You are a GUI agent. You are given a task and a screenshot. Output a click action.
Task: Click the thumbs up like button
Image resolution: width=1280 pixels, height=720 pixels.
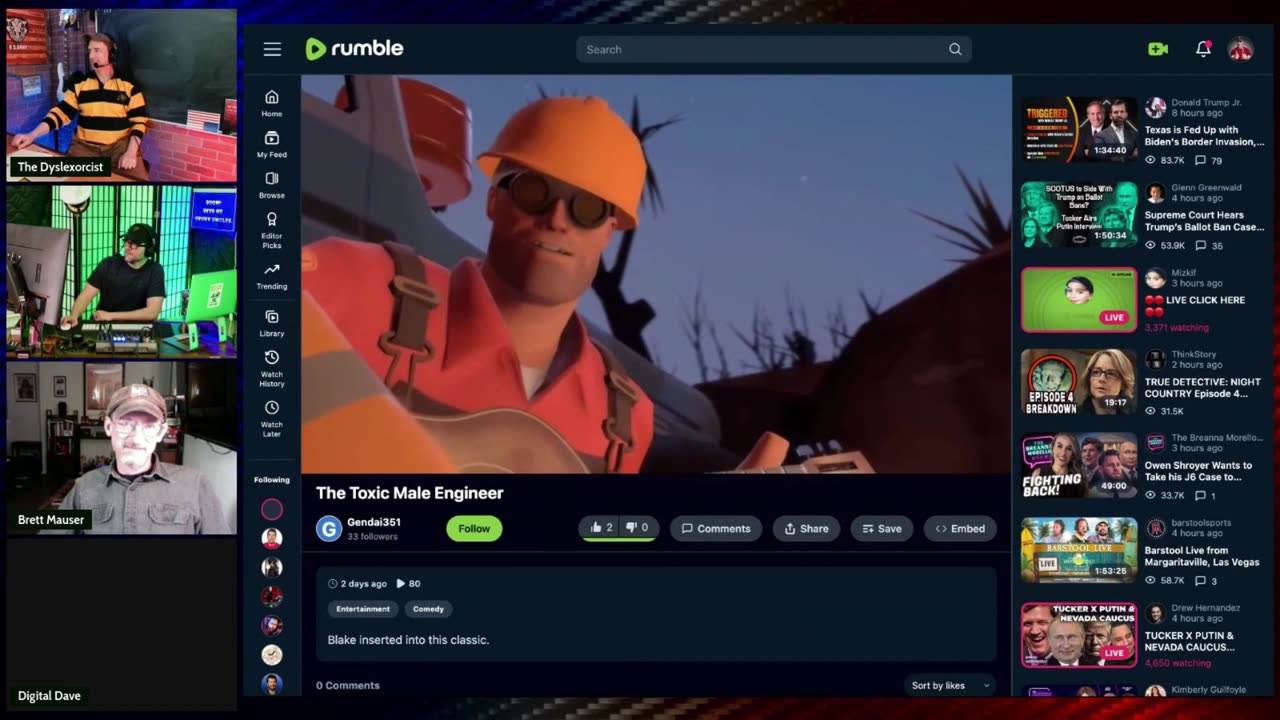(601, 528)
